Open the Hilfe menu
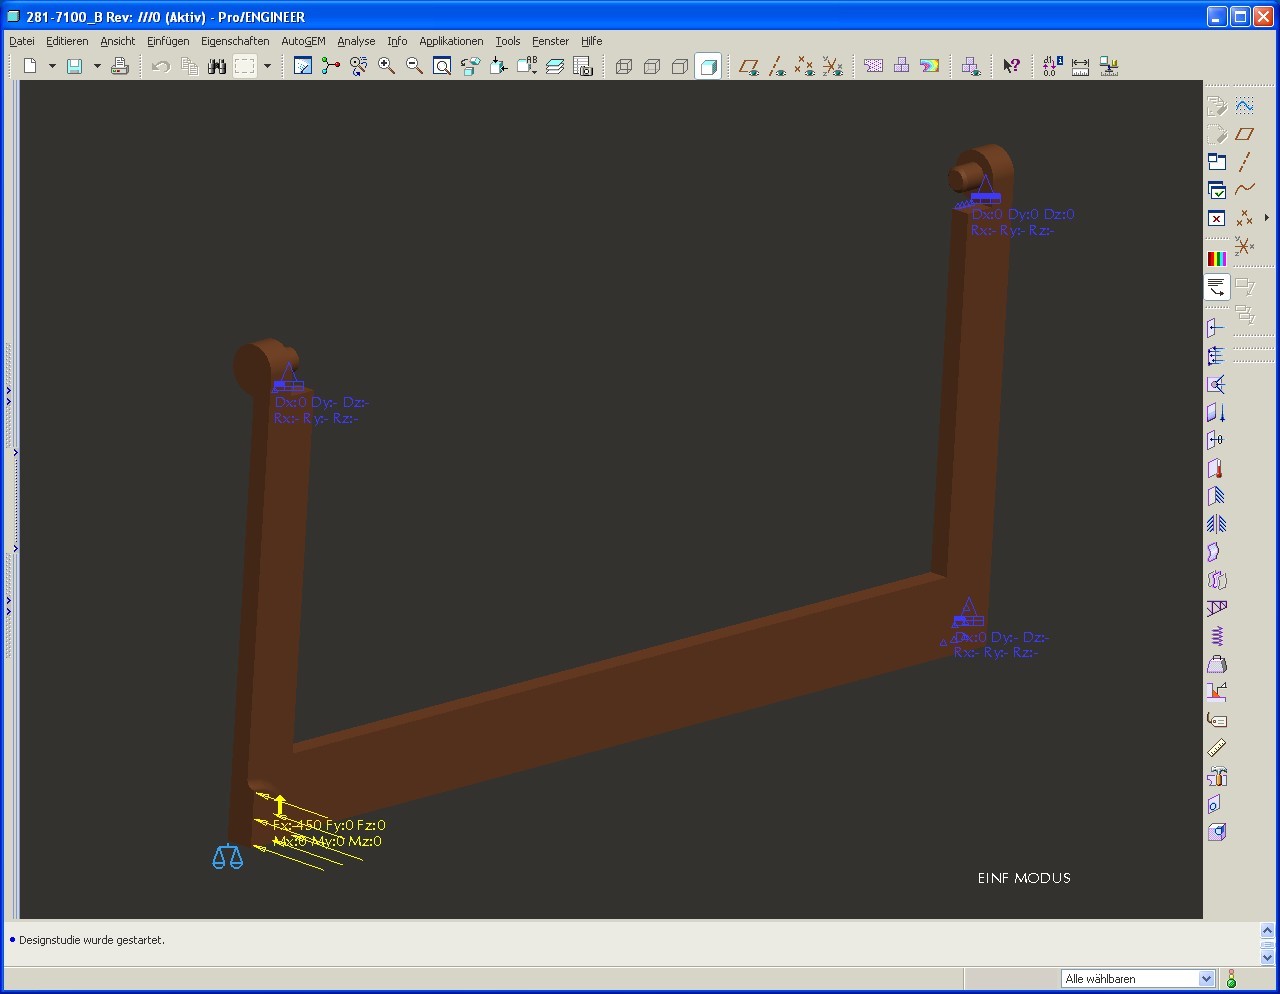Viewport: 1280px width, 994px height. click(592, 41)
